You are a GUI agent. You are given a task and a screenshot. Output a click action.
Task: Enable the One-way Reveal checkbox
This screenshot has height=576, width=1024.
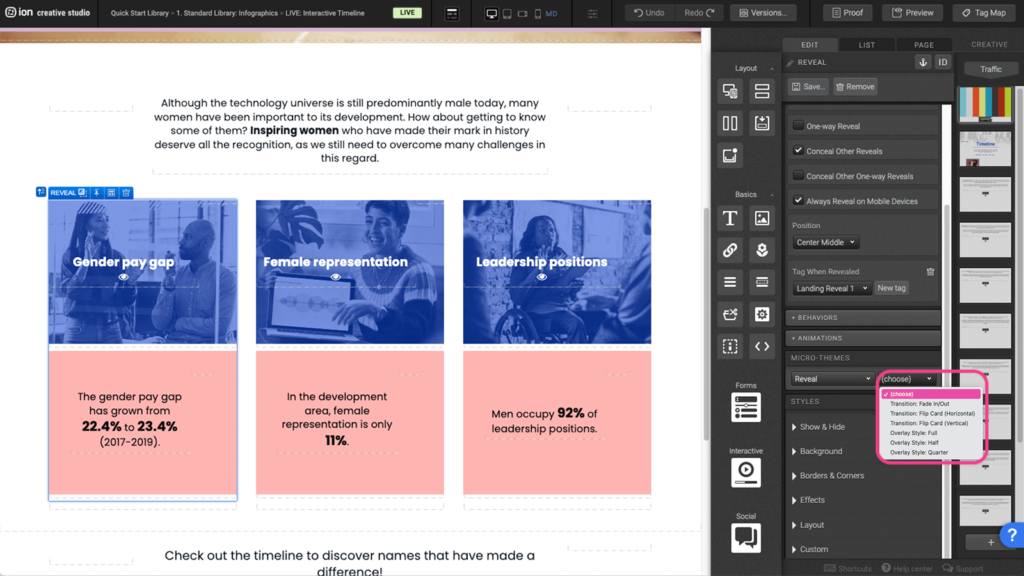pyautogui.click(x=798, y=125)
